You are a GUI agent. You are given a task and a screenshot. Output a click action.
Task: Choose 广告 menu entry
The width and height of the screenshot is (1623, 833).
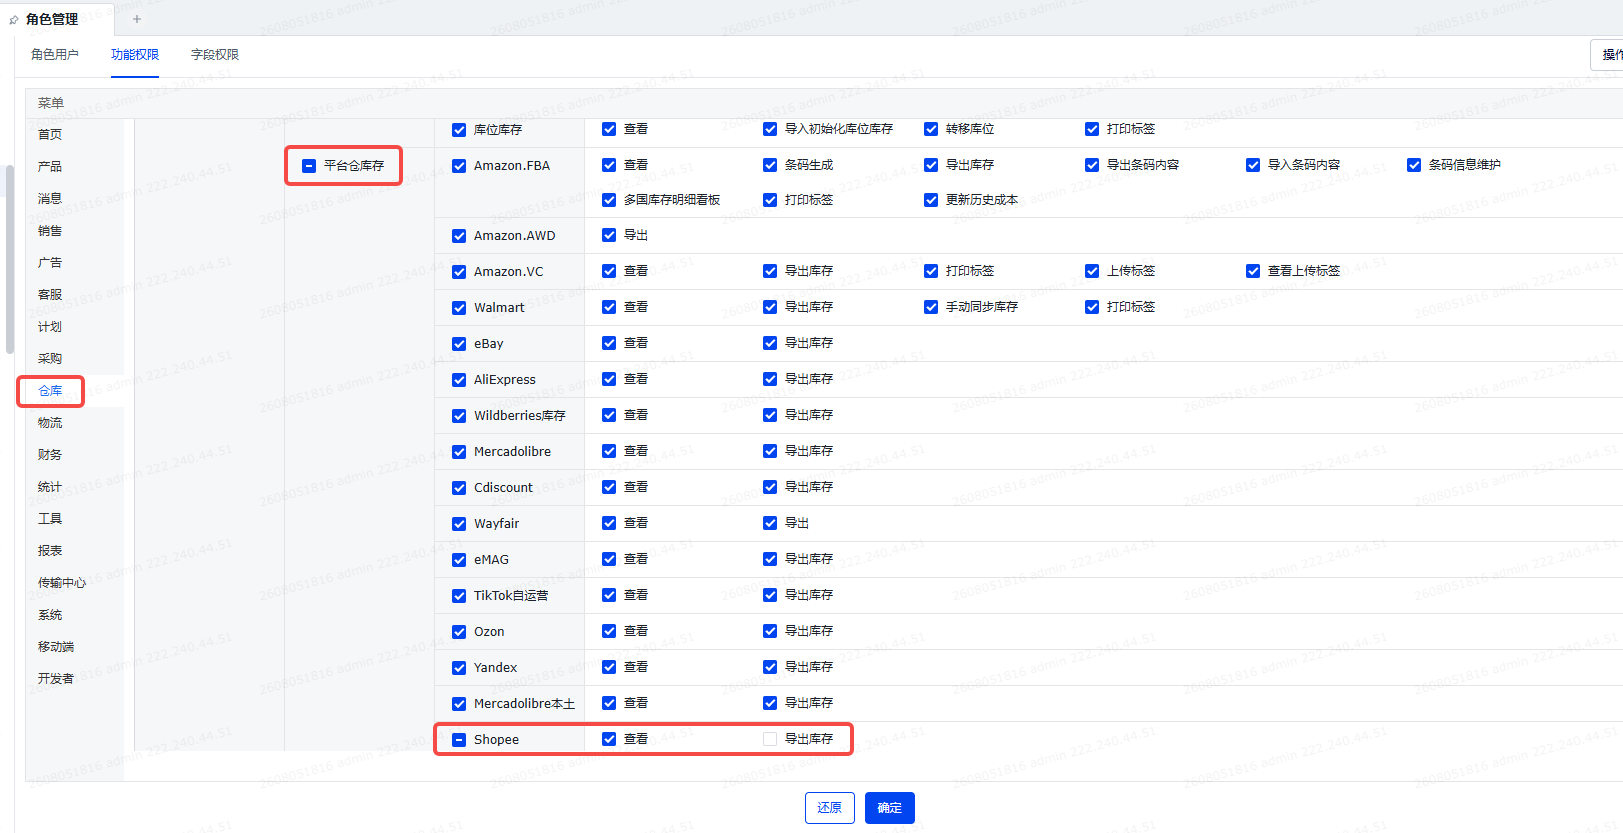point(50,263)
